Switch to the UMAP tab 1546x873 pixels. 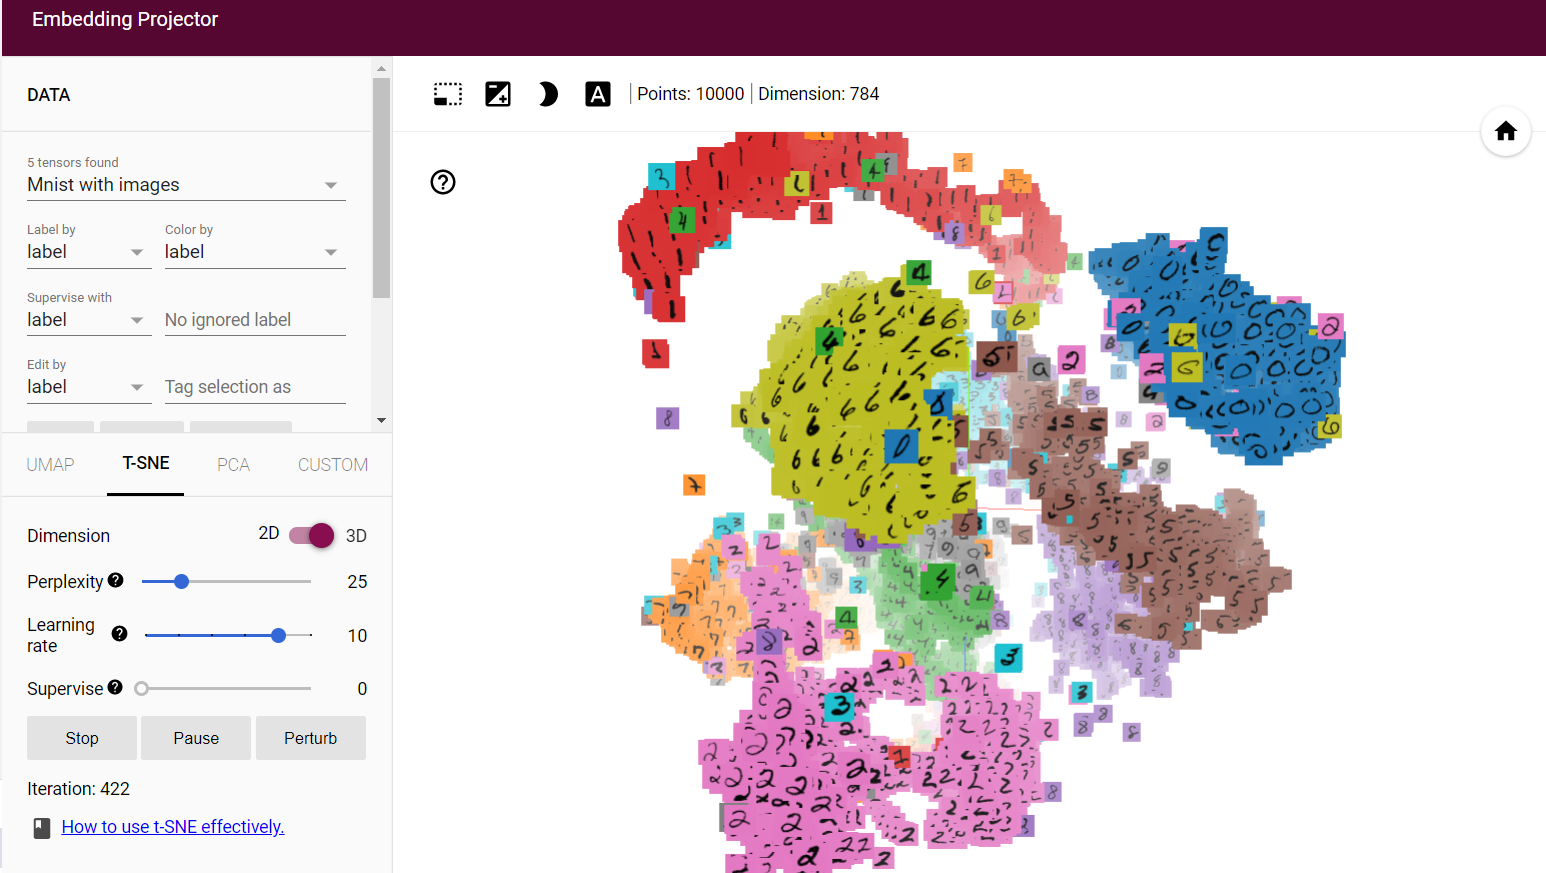[x=51, y=465]
